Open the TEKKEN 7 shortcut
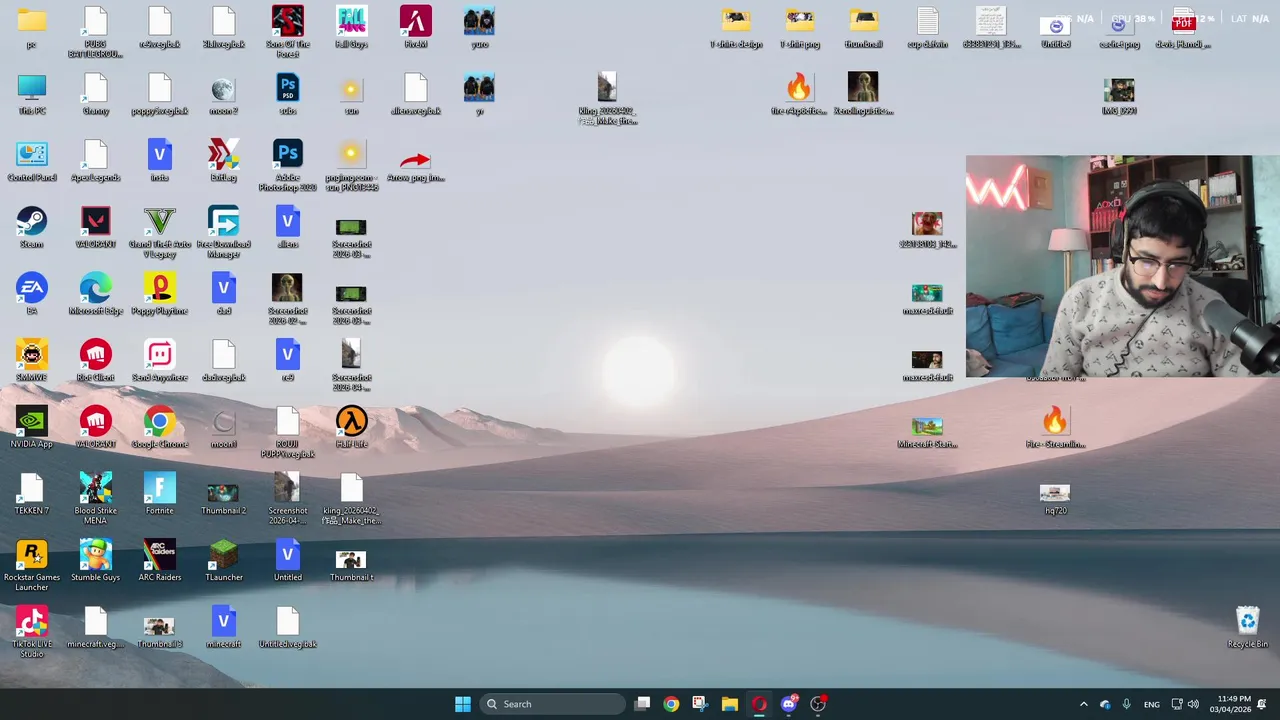The height and width of the screenshot is (720, 1280). point(32,494)
